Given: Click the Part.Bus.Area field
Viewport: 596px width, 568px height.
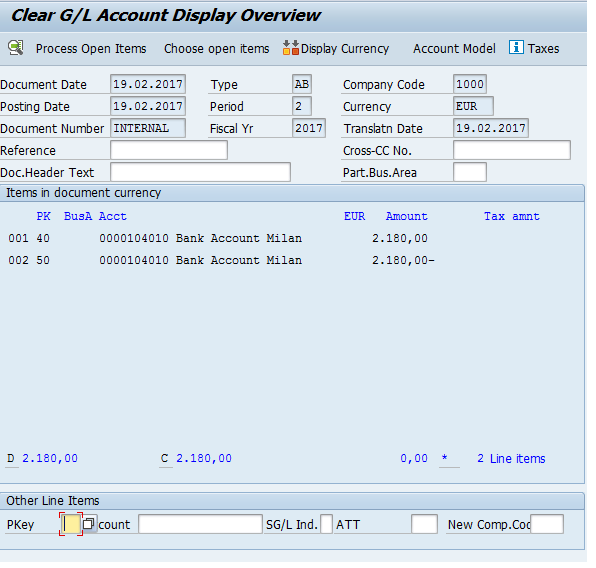Looking at the screenshot, I should 470,172.
